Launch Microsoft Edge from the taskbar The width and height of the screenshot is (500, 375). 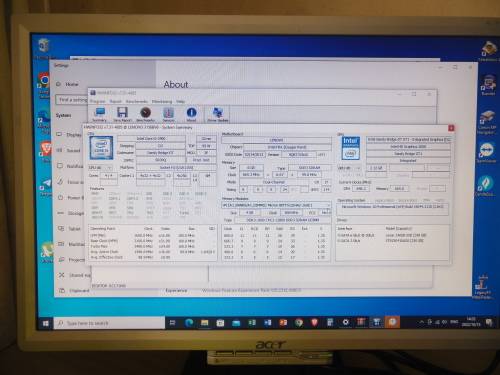pyautogui.click(x=189, y=323)
